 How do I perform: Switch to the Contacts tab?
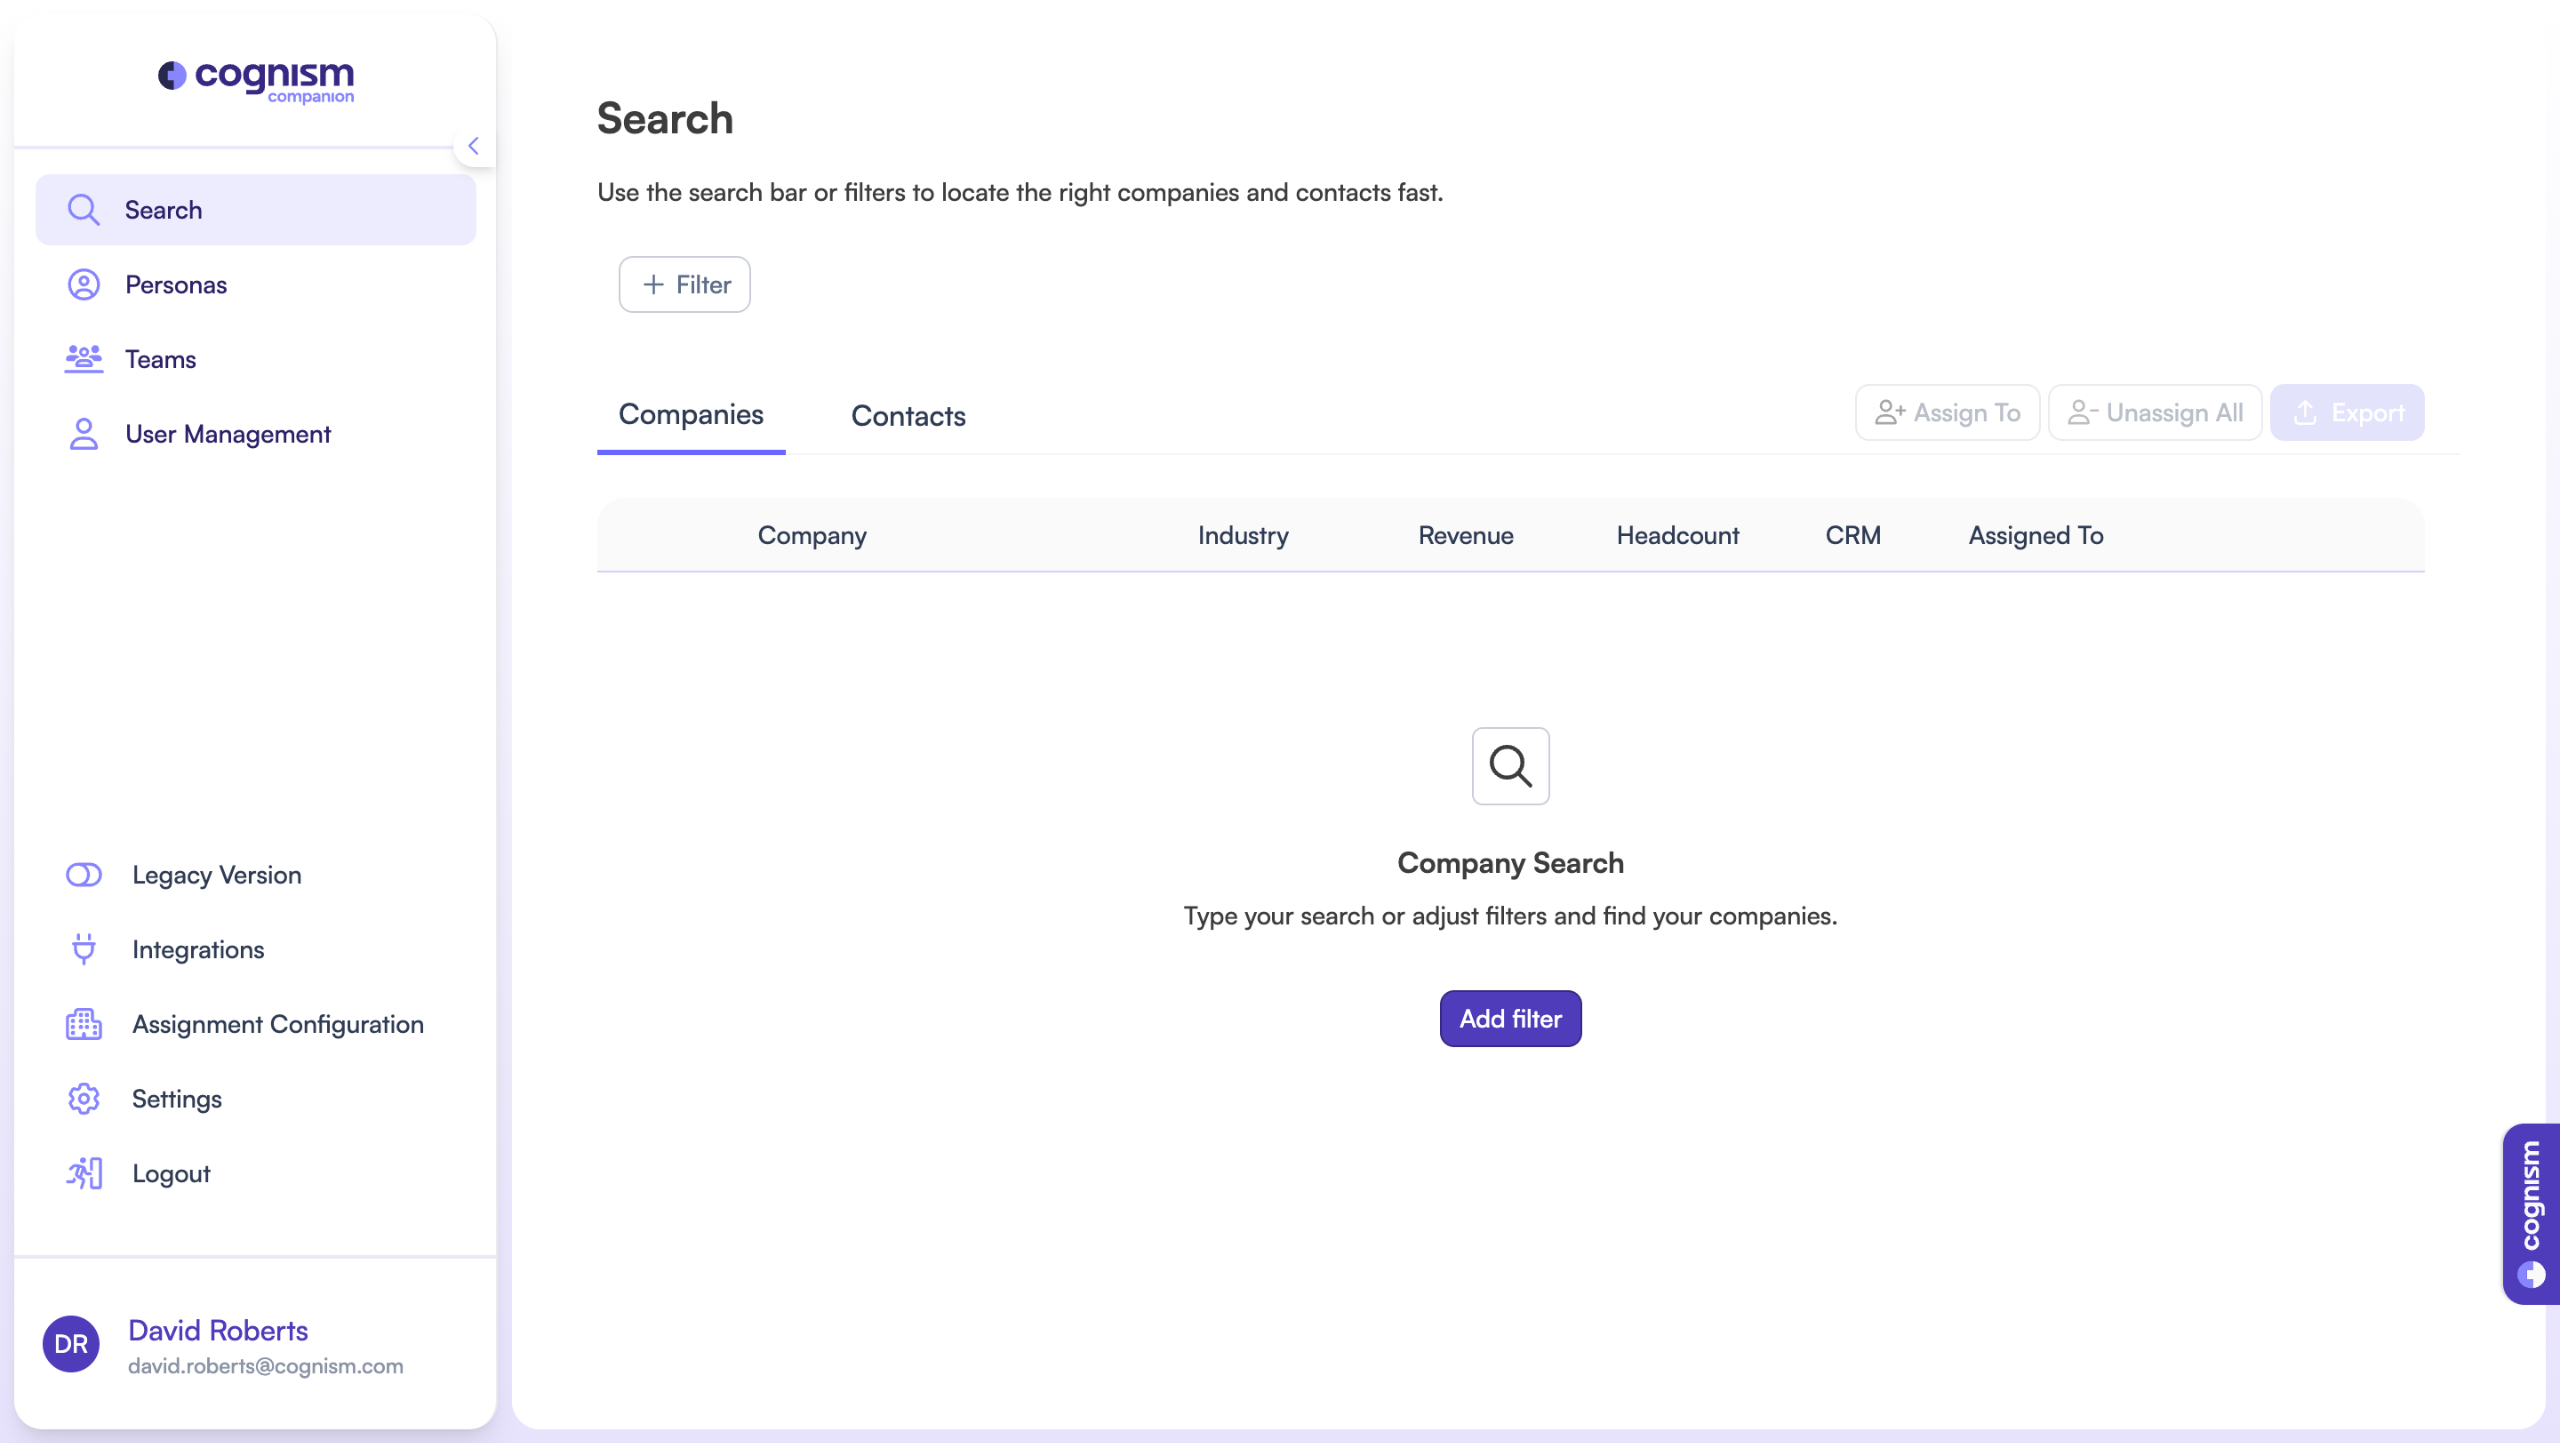pos(908,416)
